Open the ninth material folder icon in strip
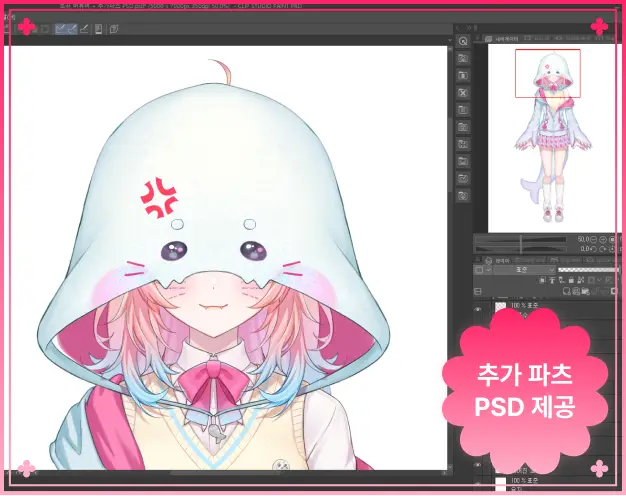Viewport: 626px width, 496px height. pos(463,179)
